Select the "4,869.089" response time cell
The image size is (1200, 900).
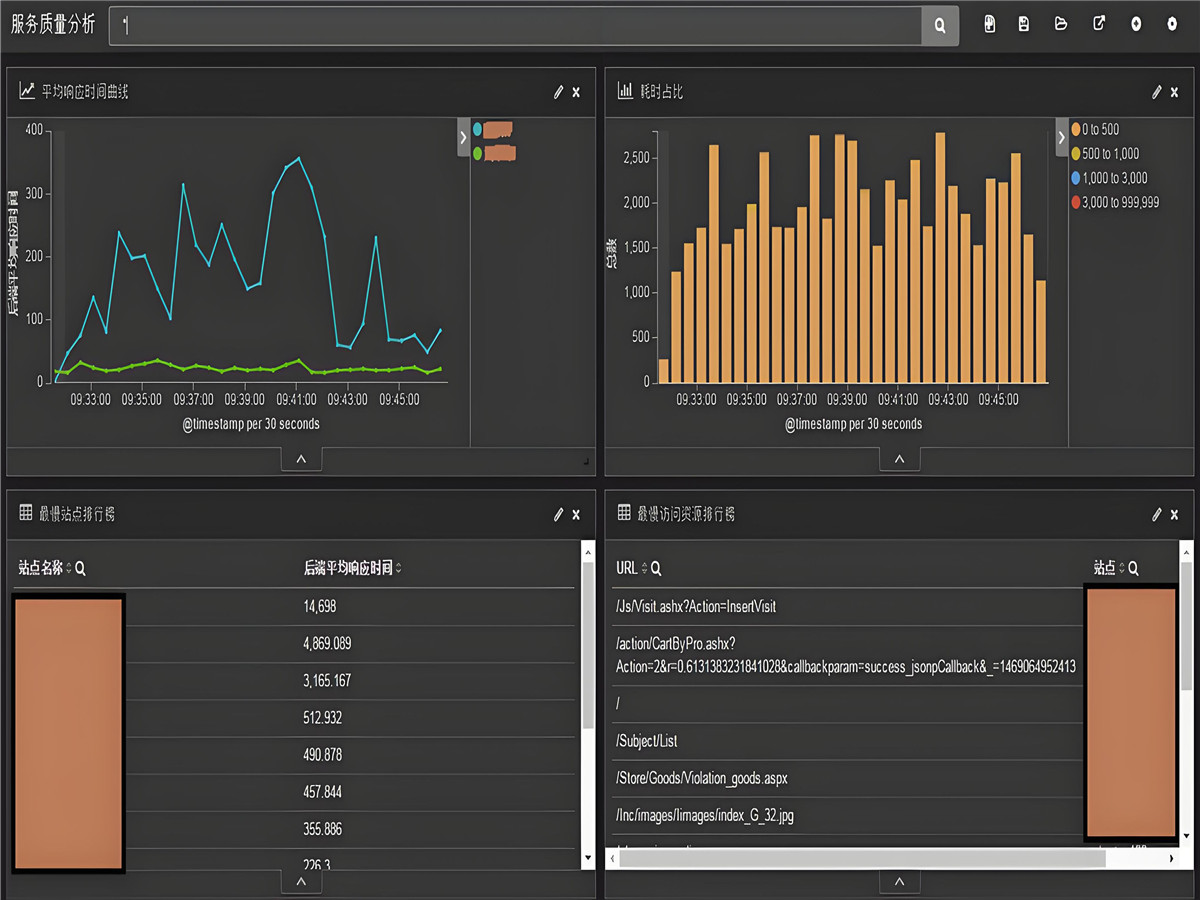click(x=327, y=643)
